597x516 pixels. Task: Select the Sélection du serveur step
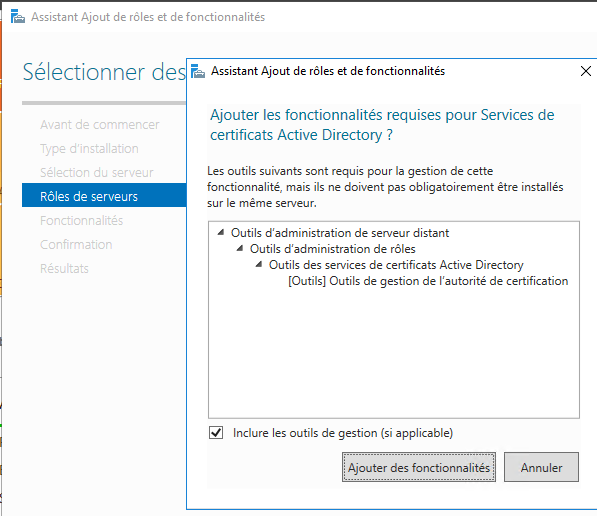pyautogui.click(x=97, y=173)
